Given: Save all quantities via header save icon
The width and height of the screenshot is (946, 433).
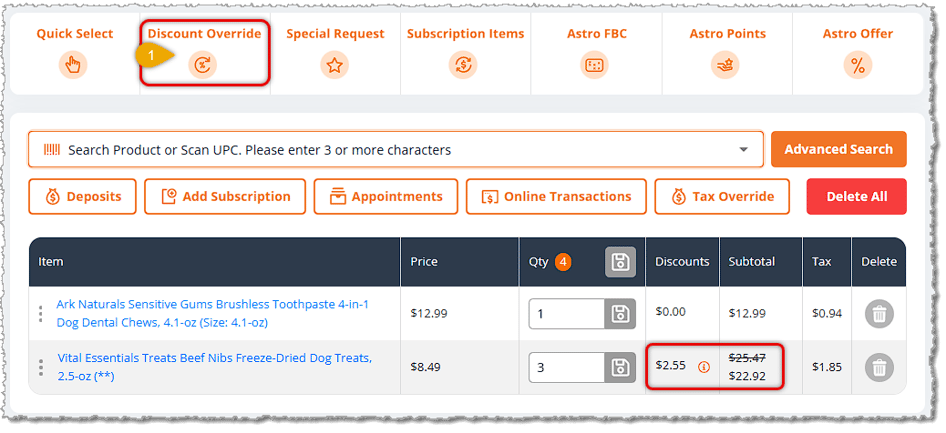Looking at the screenshot, I should click(620, 262).
